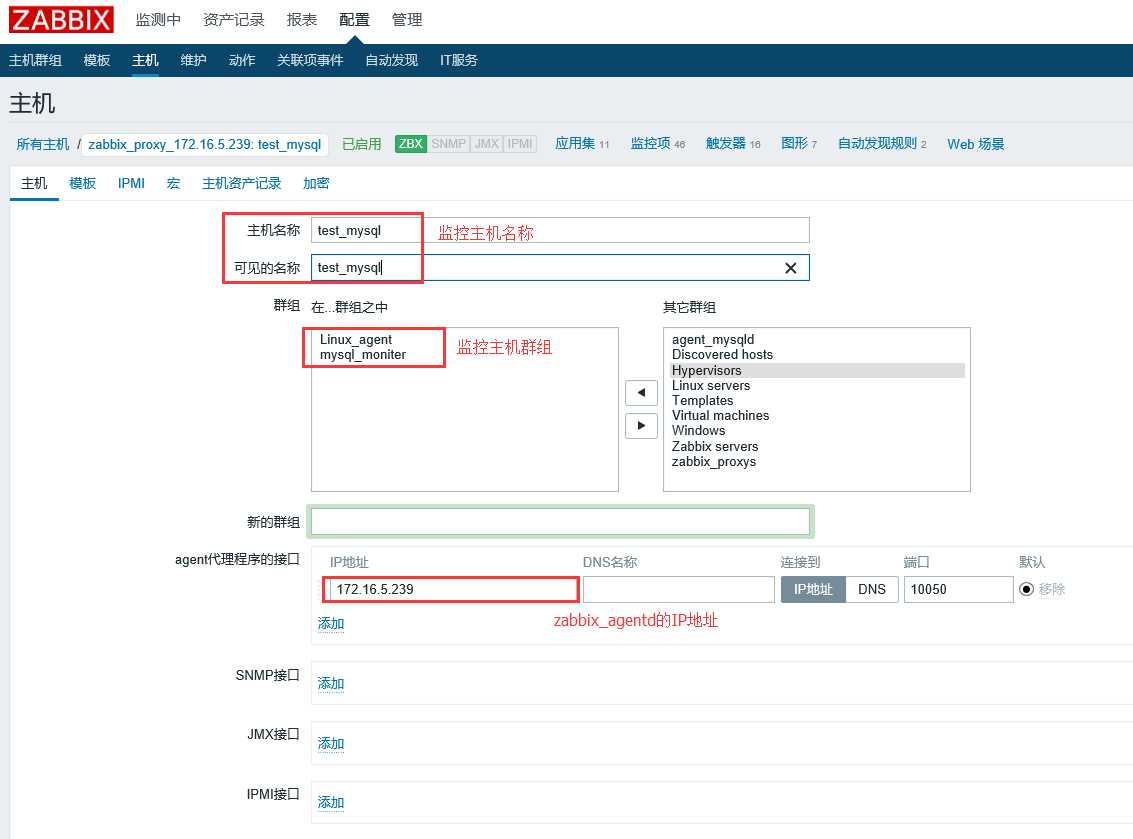Click 添加 for JMX接口
This screenshot has width=1133, height=839.
click(331, 743)
